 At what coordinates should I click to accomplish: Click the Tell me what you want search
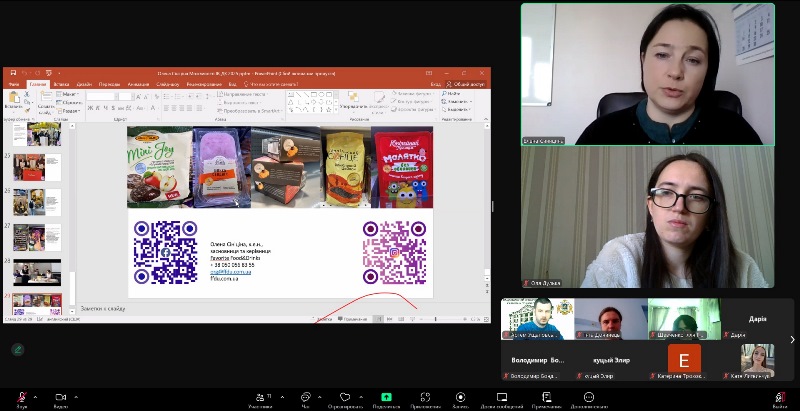click(273, 84)
